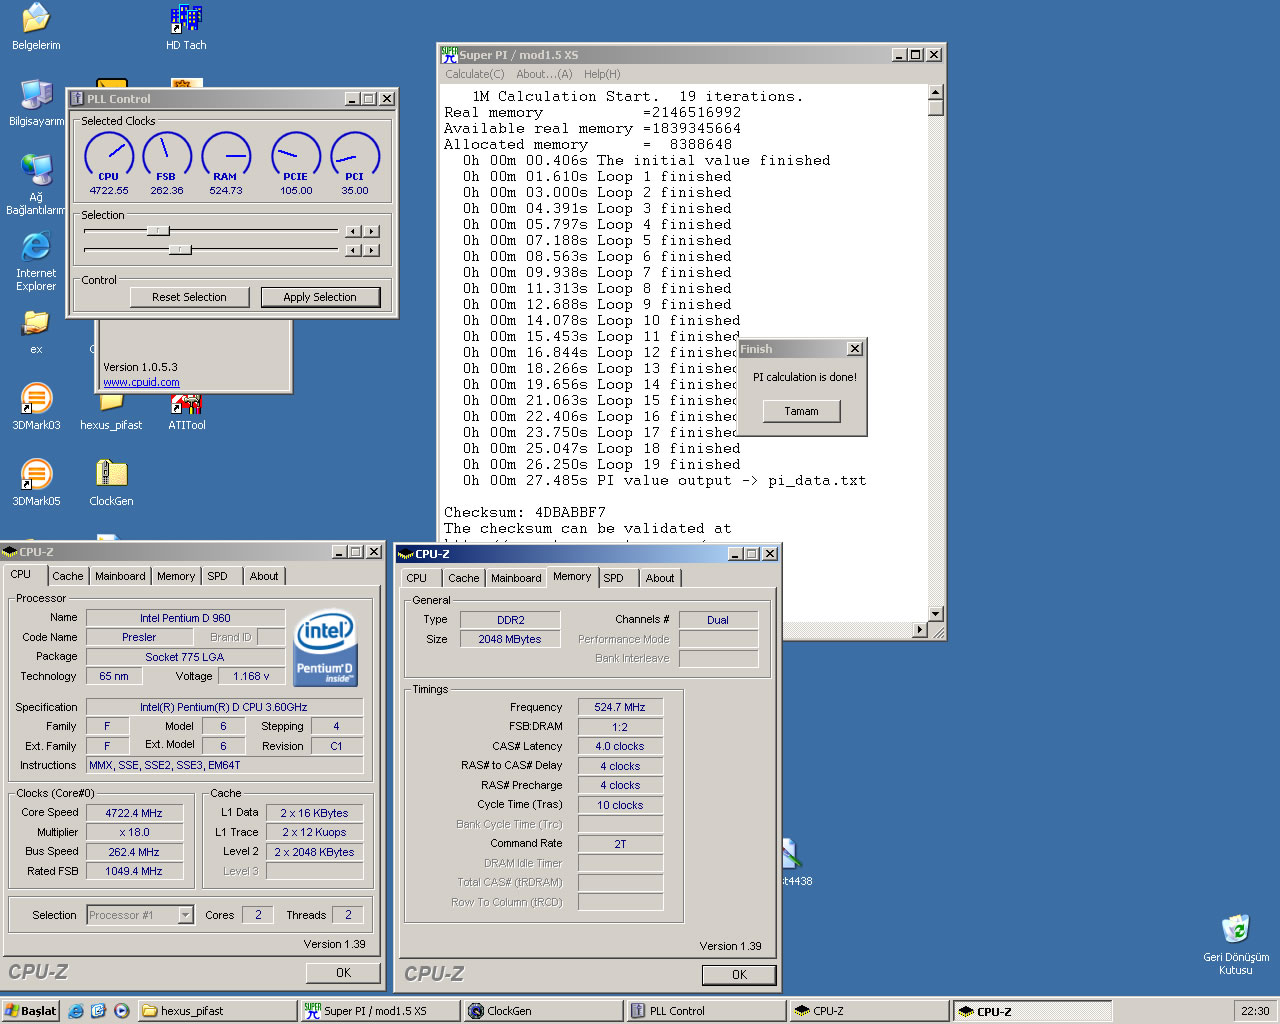Launch 3DMark05 desktop shortcut
Image resolution: width=1280 pixels, height=1024 pixels.
point(36,483)
